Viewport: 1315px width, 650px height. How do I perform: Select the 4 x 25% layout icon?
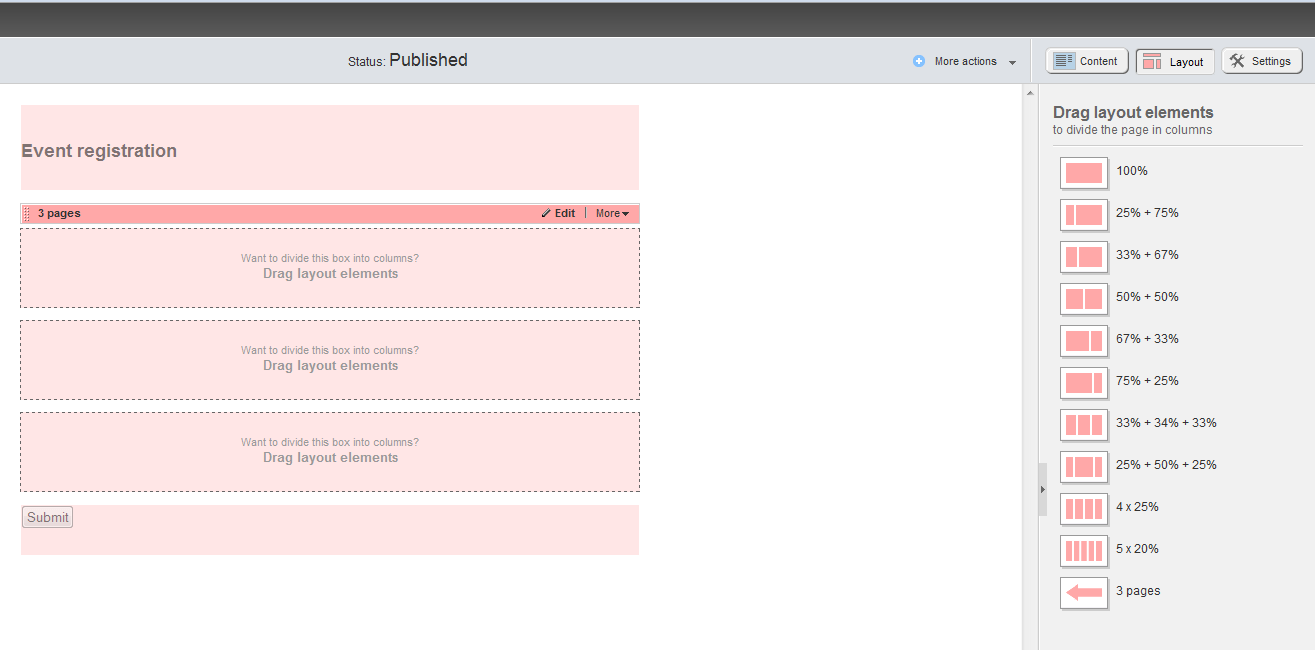[x=1083, y=508]
